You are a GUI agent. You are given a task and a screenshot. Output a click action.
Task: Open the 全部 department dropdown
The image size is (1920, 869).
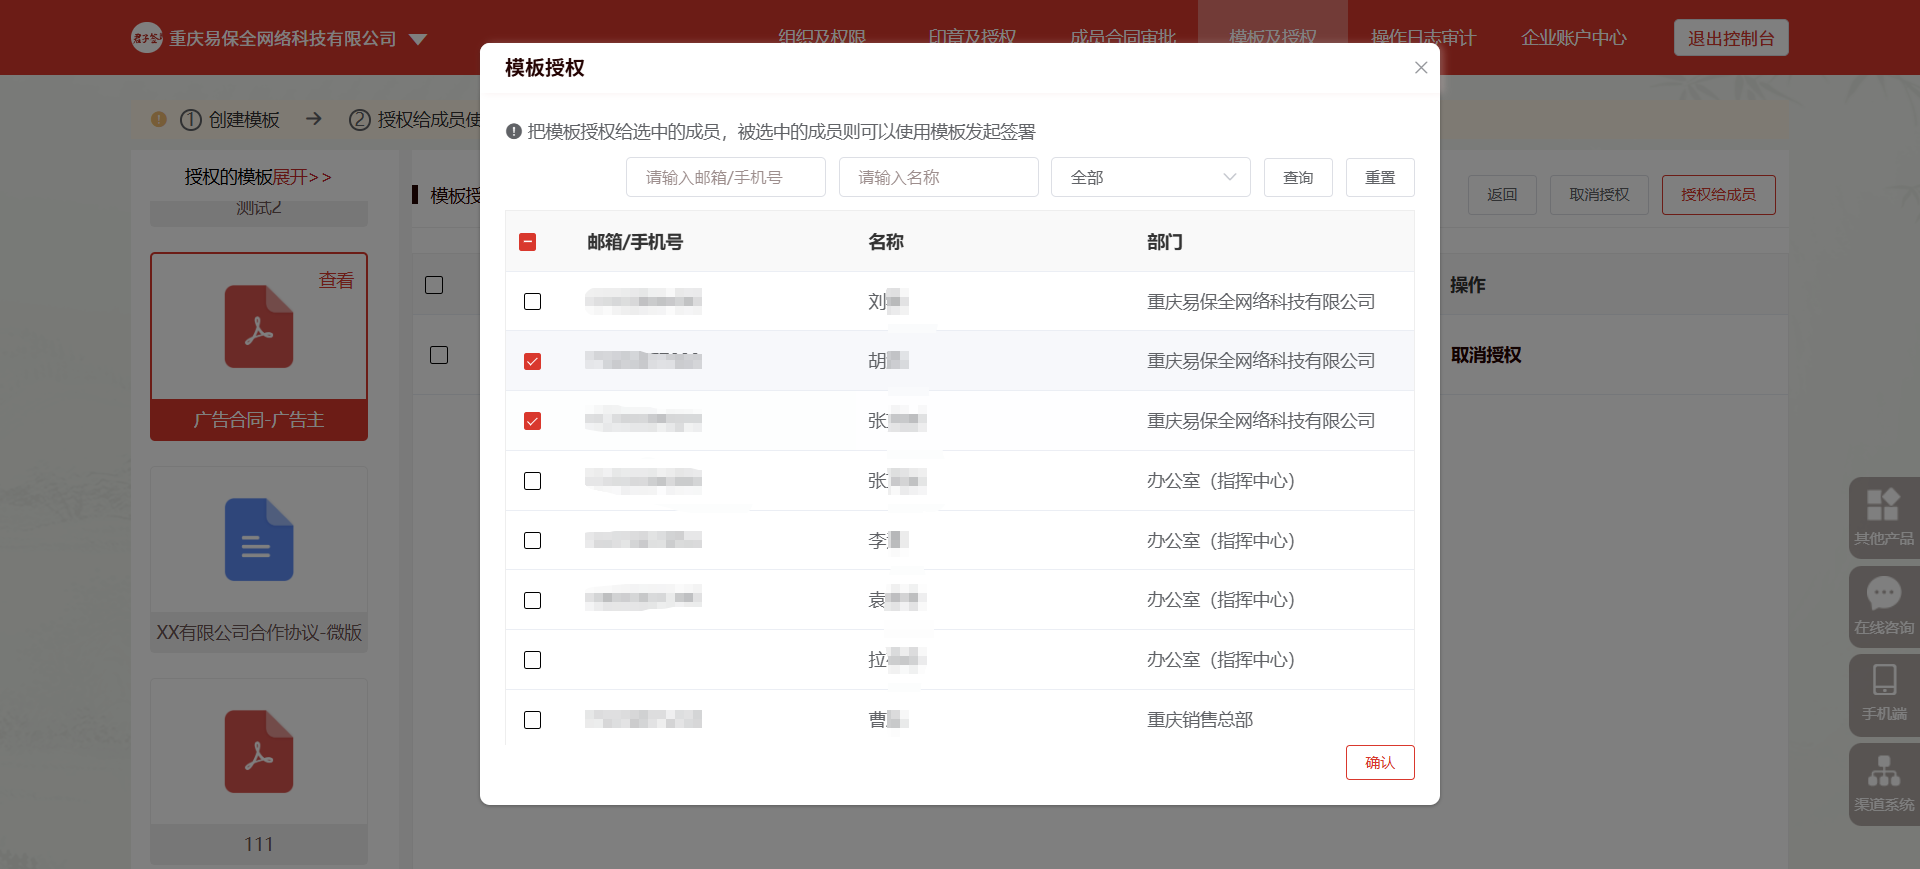pyautogui.click(x=1150, y=178)
